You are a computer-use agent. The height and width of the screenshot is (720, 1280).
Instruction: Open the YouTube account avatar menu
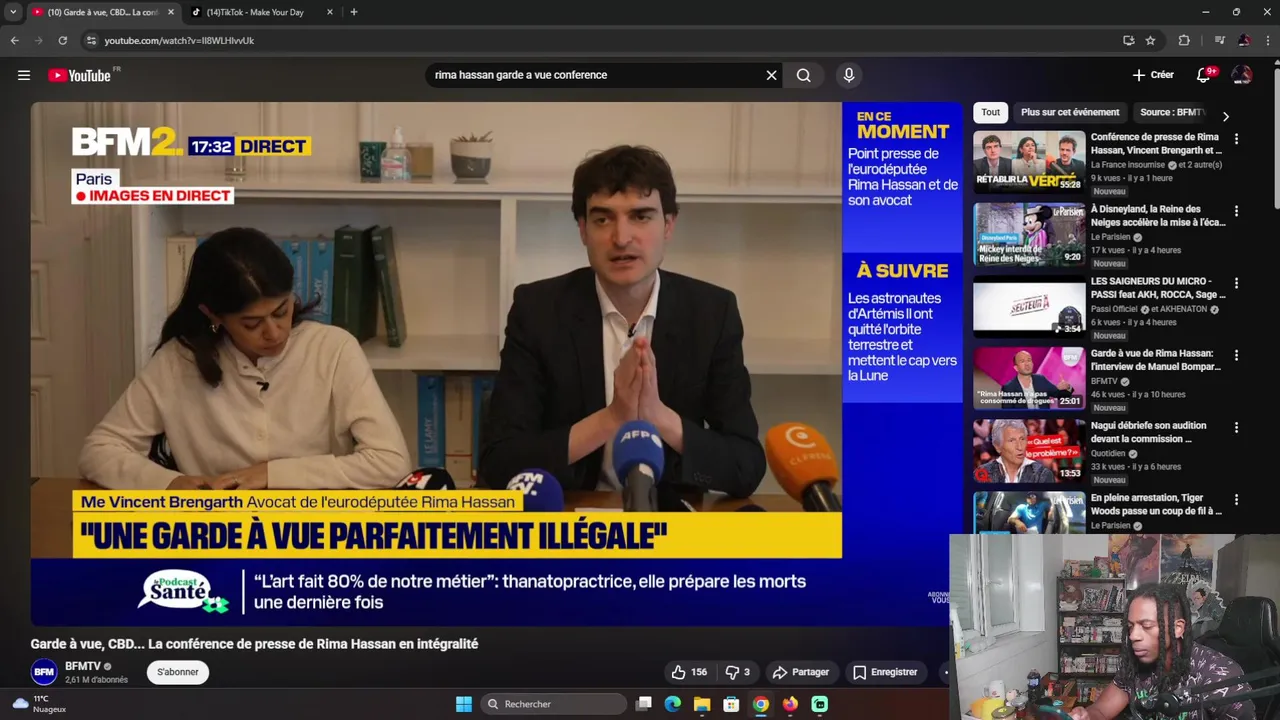click(1242, 75)
